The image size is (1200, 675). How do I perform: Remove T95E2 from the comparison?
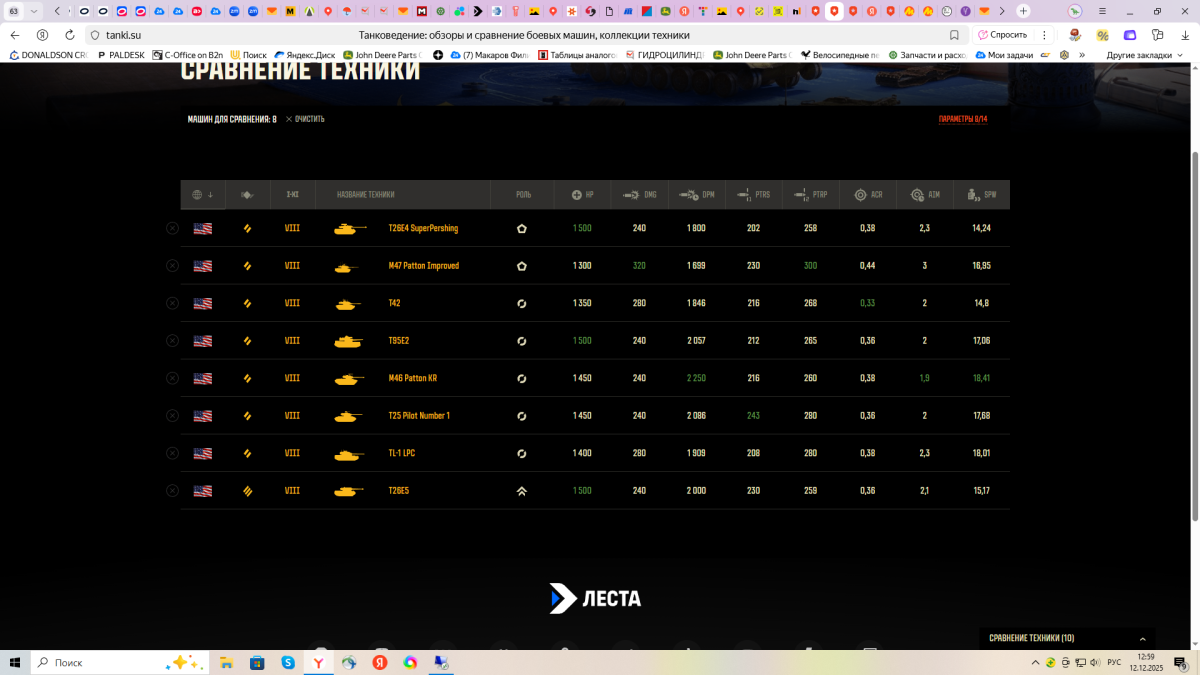(x=172, y=341)
